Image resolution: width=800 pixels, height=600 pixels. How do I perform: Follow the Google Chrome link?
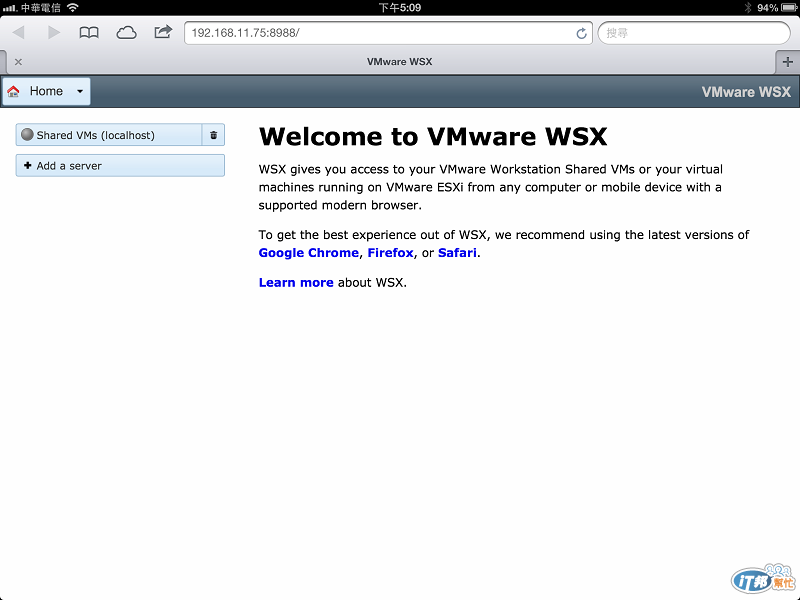point(309,253)
